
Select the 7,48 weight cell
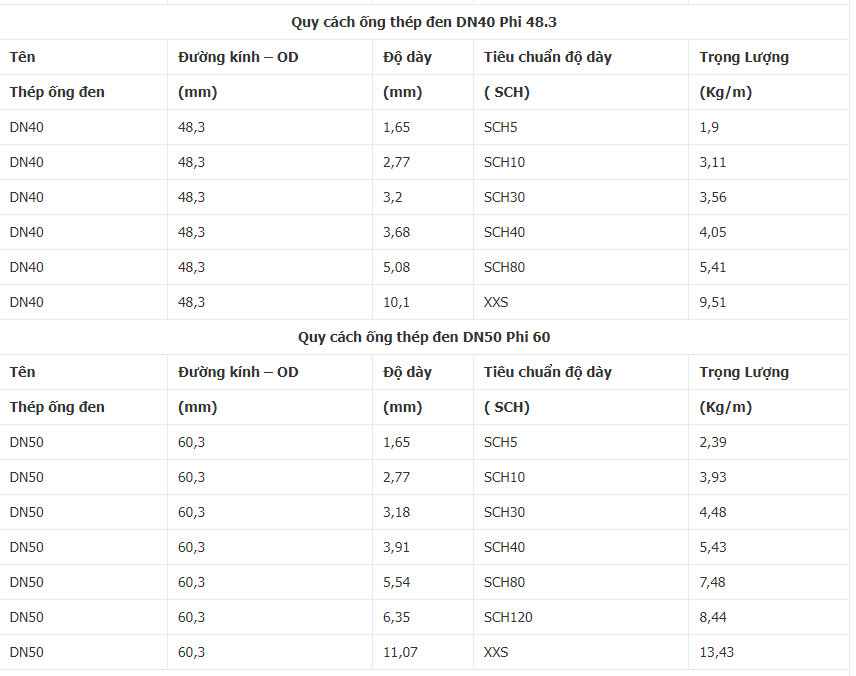point(712,582)
